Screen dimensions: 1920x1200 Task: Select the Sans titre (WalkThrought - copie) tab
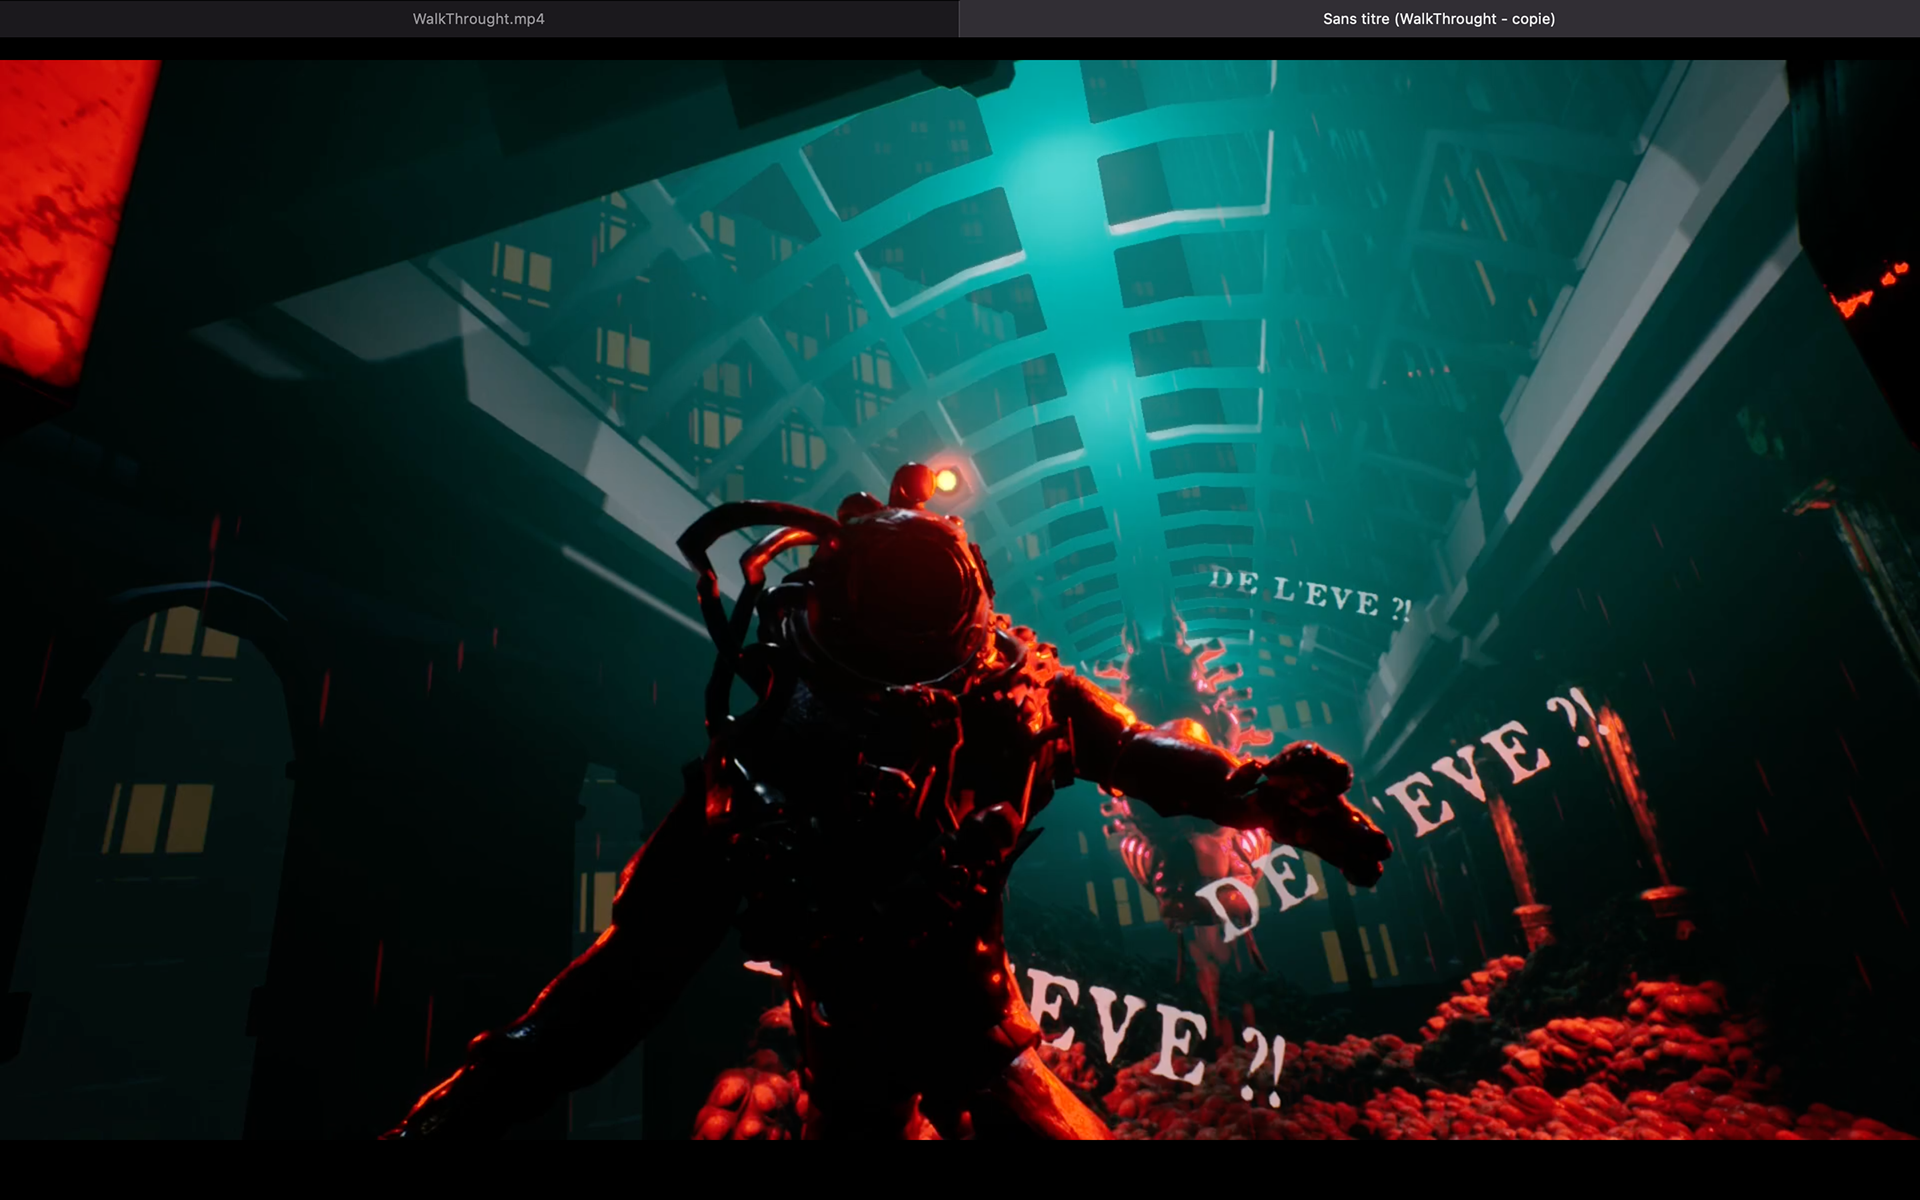pos(1439,19)
